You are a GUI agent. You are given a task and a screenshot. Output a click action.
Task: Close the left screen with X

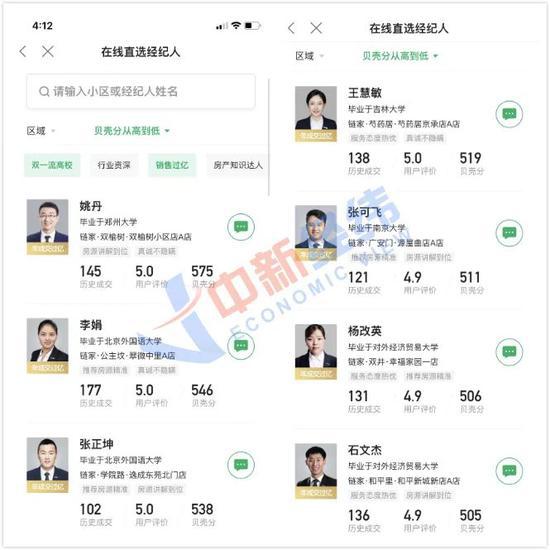(x=48, y=52)
